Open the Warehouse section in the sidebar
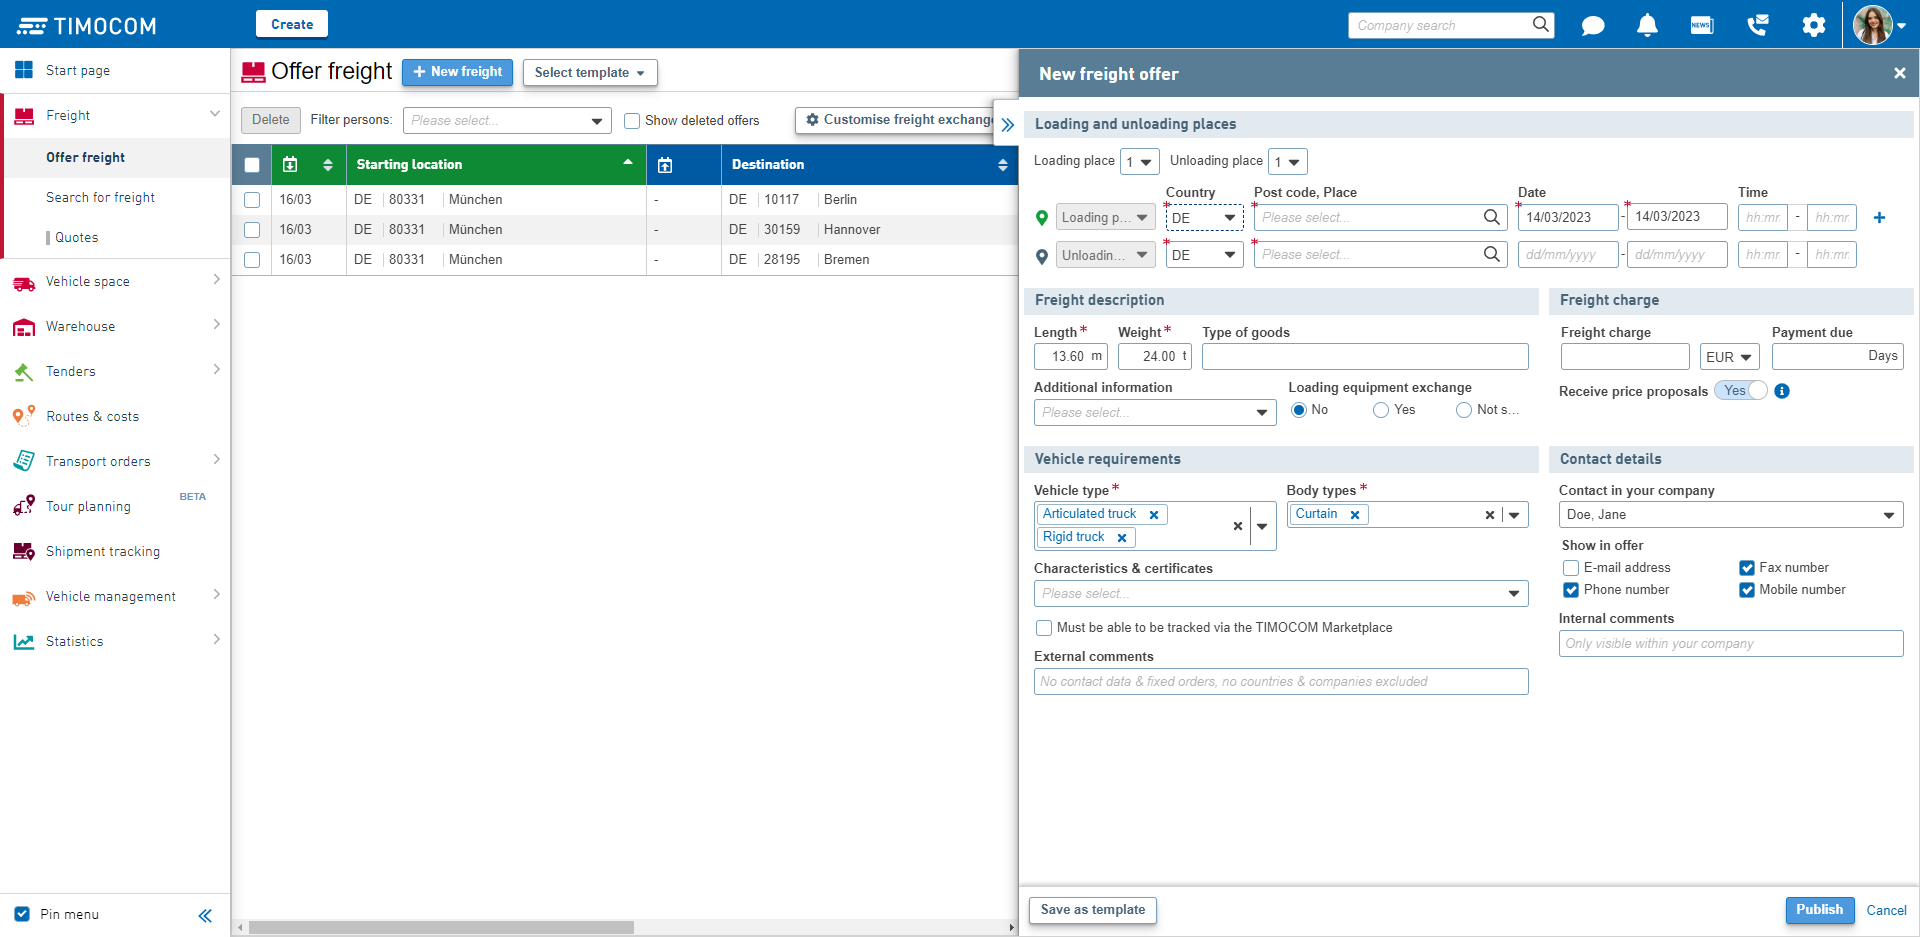The width and height of the screenshot is (1920, 937). click(81, 326)
